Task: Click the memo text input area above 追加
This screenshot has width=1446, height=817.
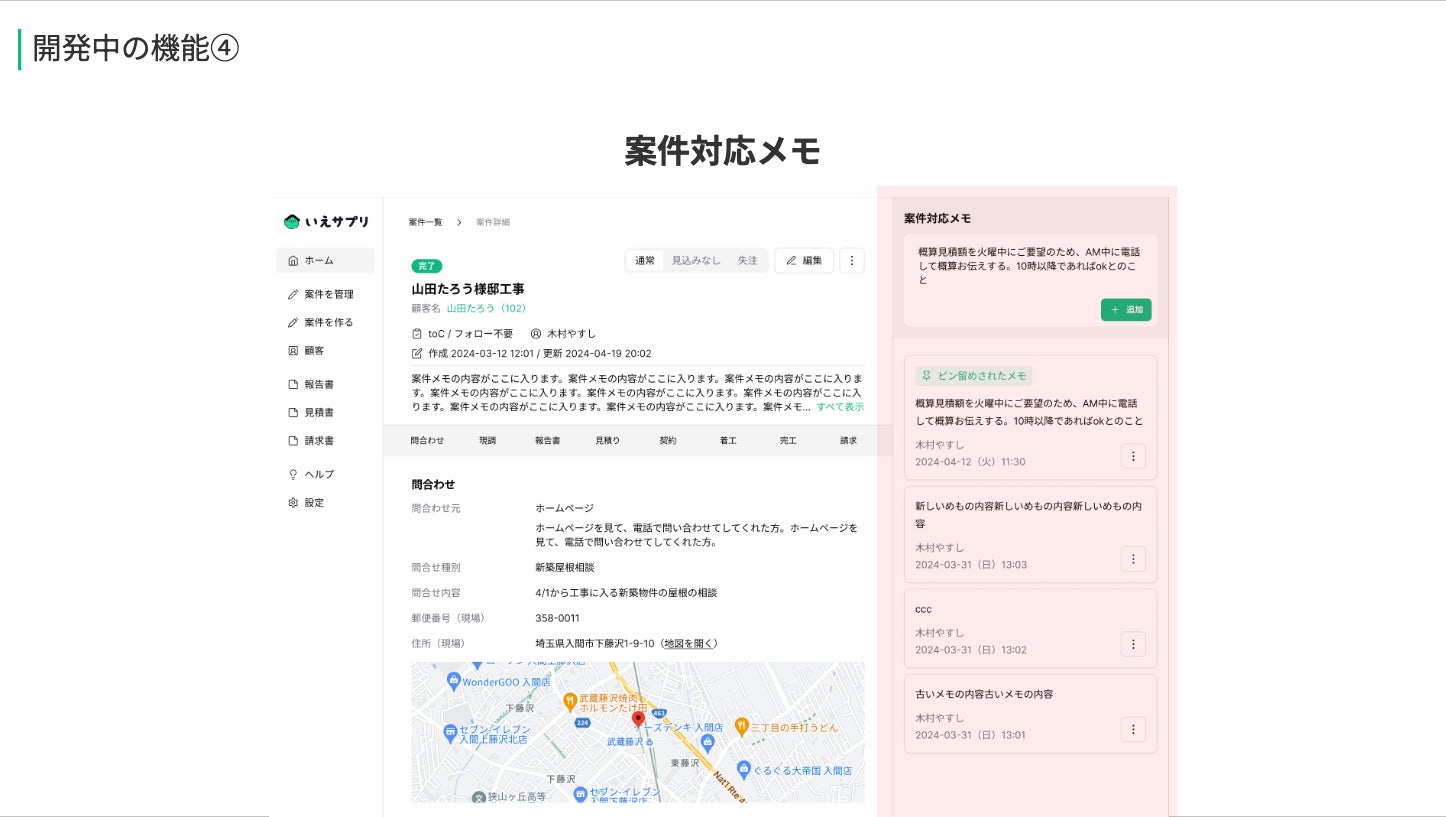Action: (1029, 266)
